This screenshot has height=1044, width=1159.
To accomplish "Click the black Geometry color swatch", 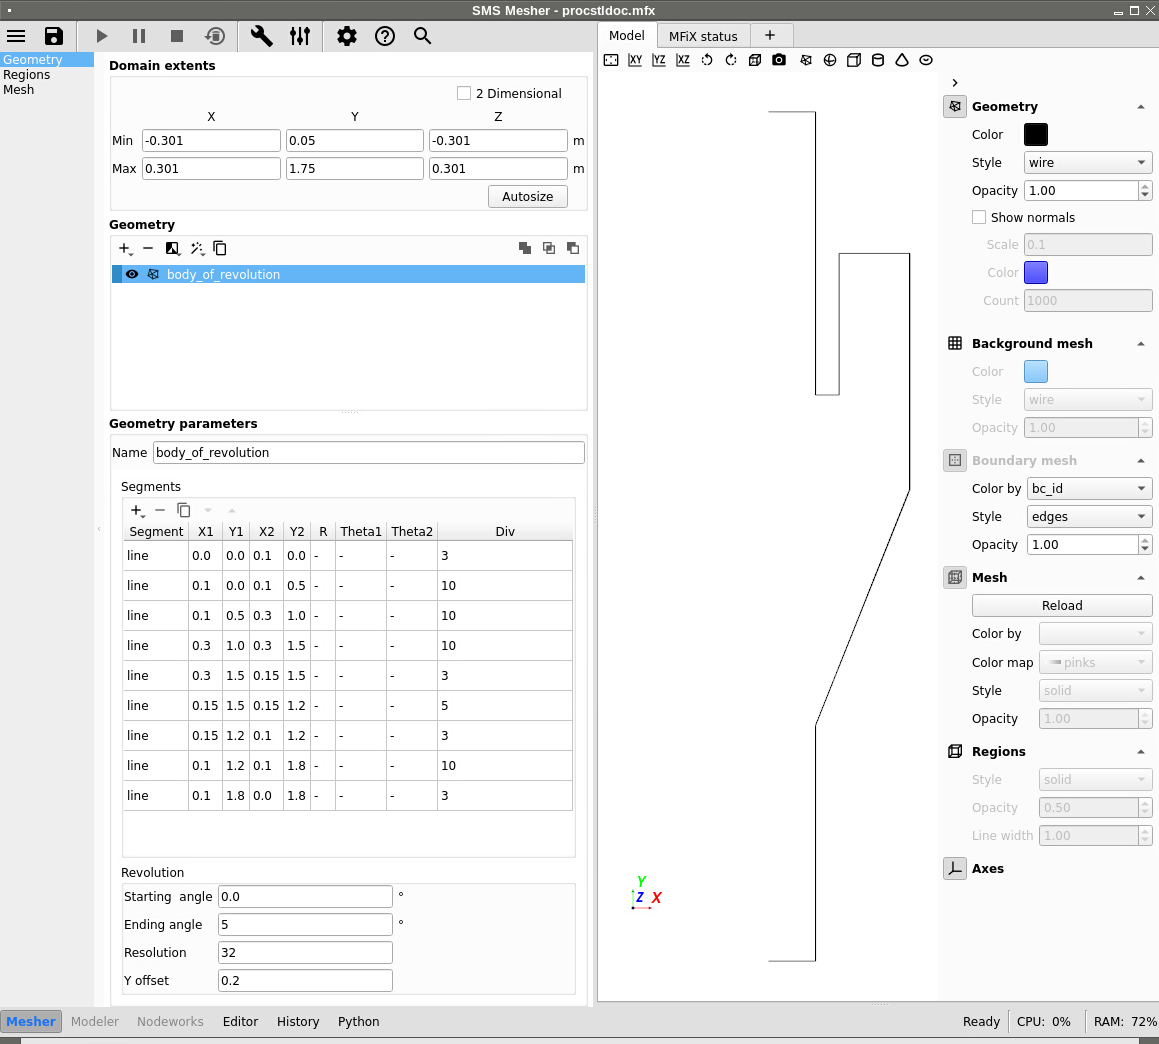I will 1035,134.
